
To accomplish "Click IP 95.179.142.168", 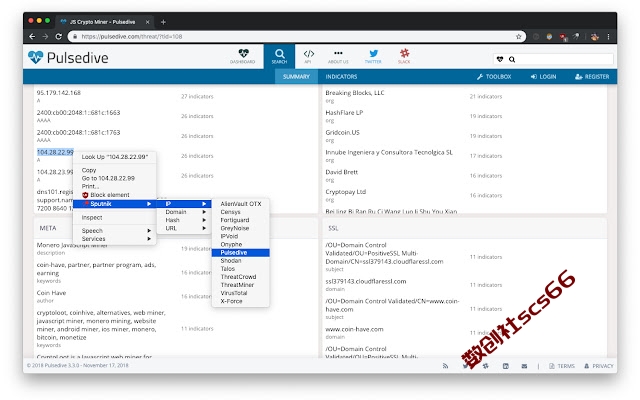I will click(x=59, y=93).
